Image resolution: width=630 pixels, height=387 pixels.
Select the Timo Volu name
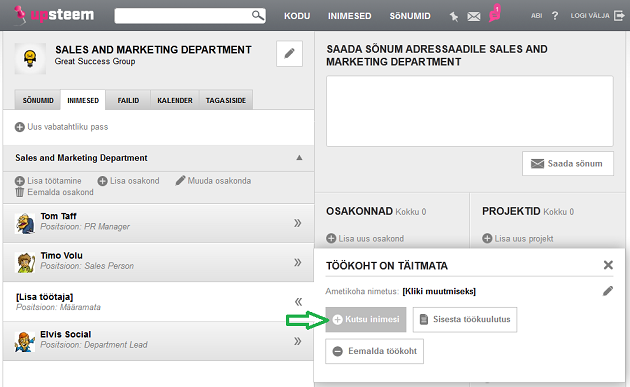coord(61,256)
